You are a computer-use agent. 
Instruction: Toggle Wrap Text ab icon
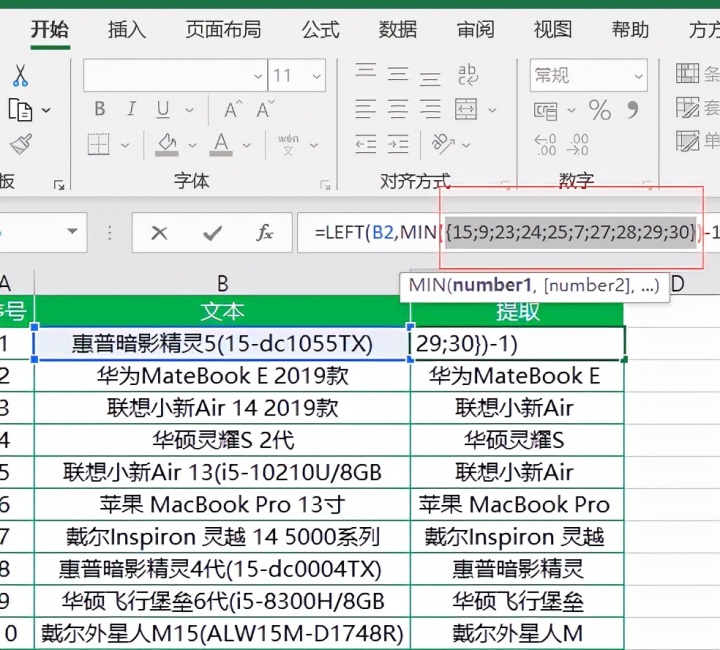coord(468,74)
